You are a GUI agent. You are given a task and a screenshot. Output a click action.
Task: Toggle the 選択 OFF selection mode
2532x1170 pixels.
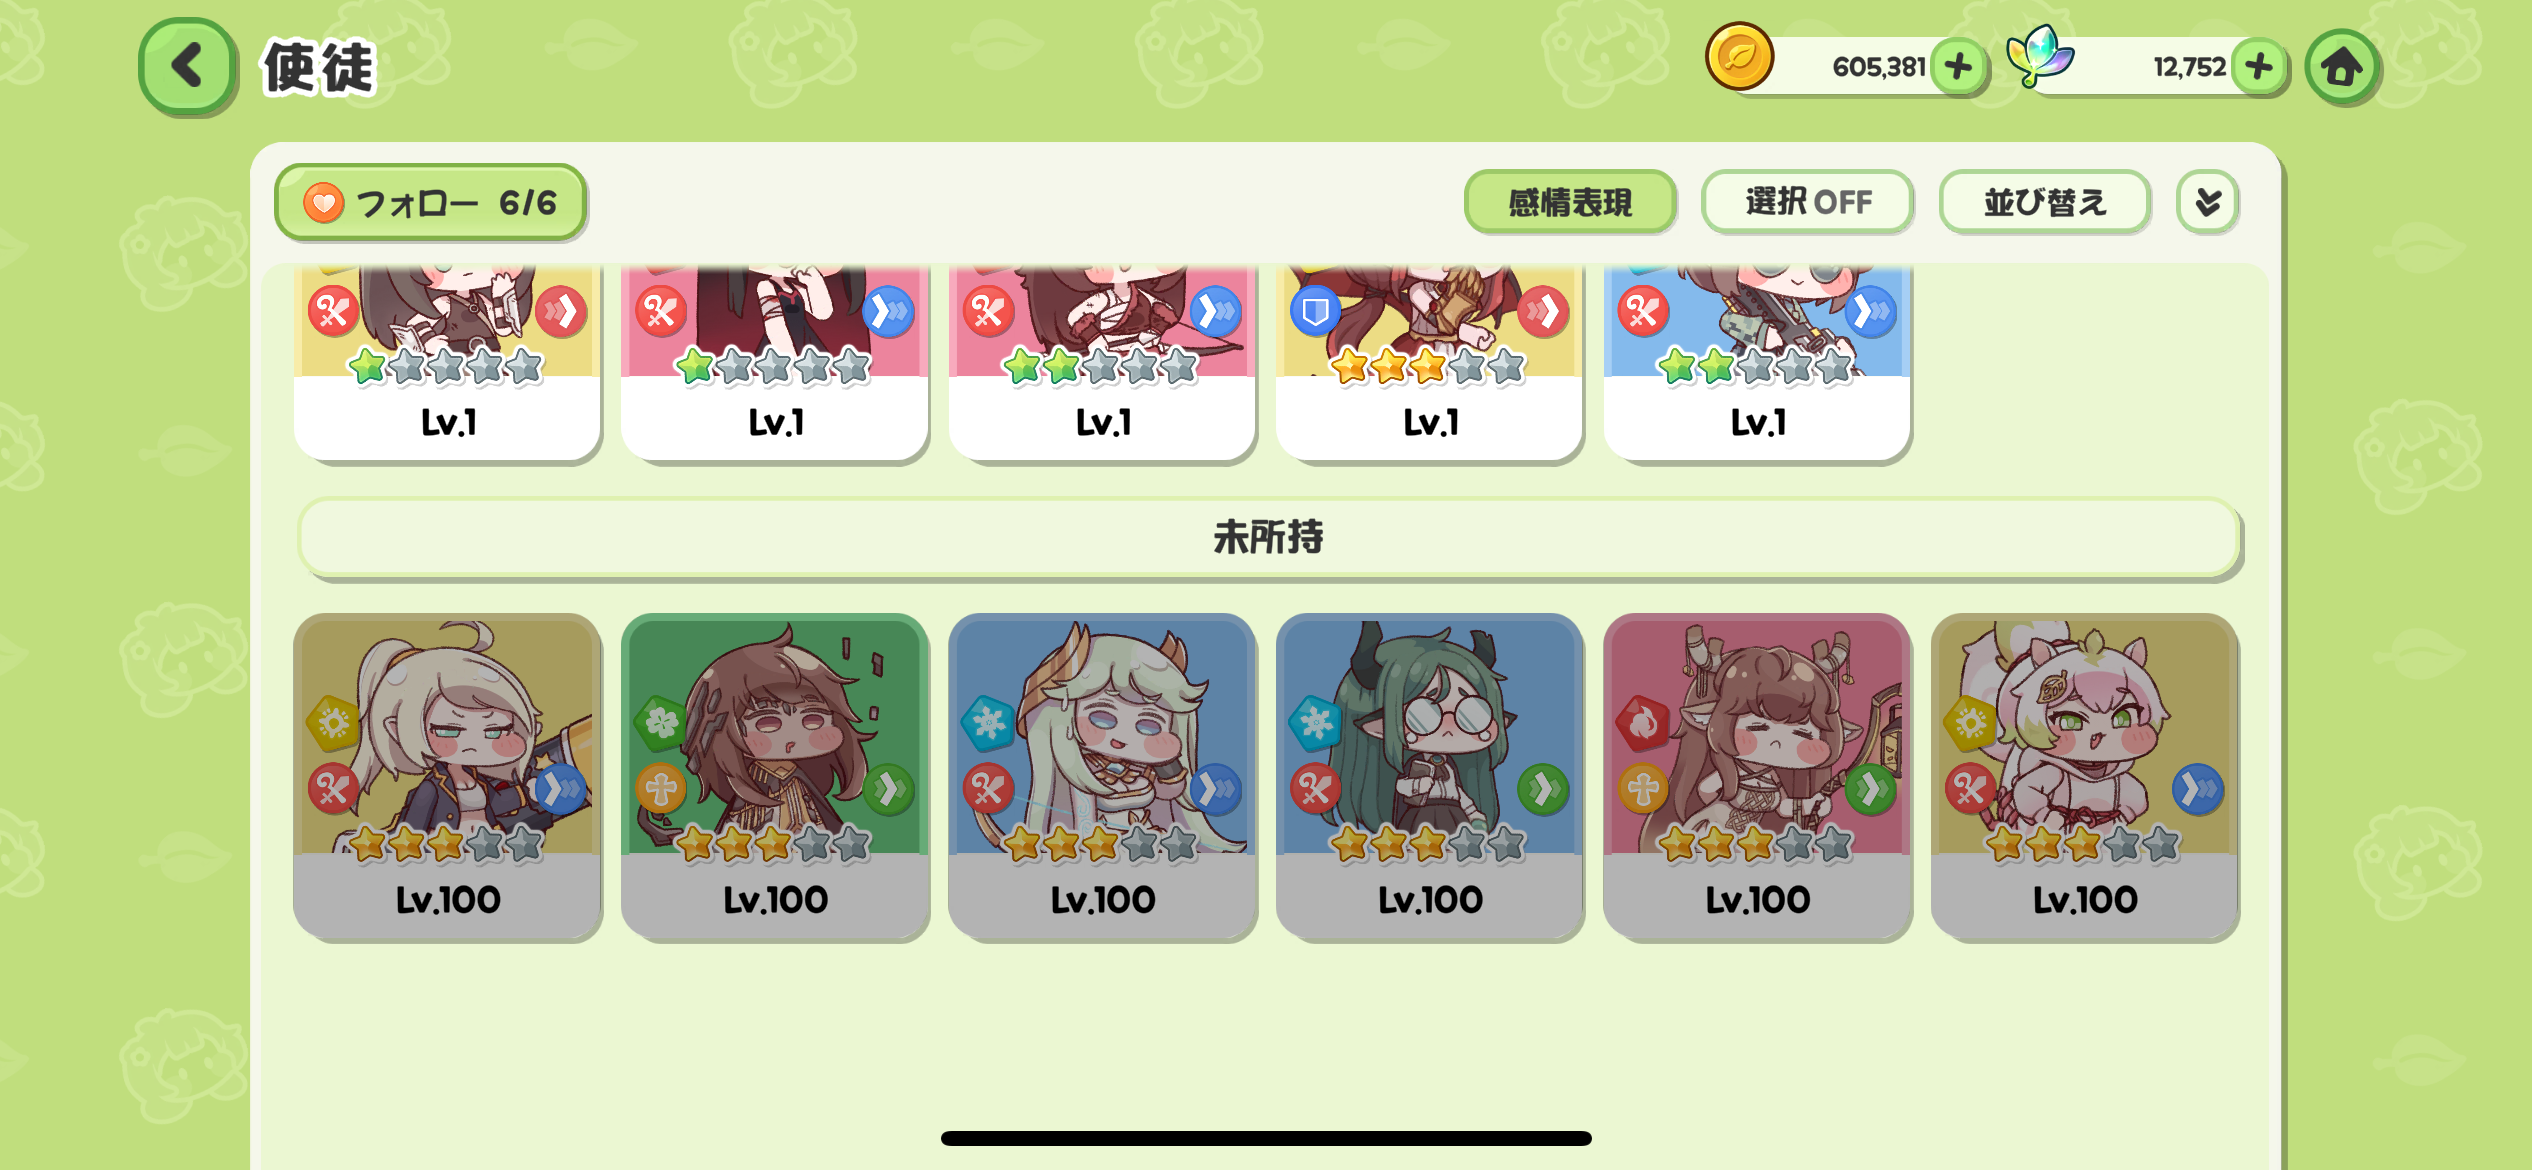pyautogui.click(x=1808, y=202)
